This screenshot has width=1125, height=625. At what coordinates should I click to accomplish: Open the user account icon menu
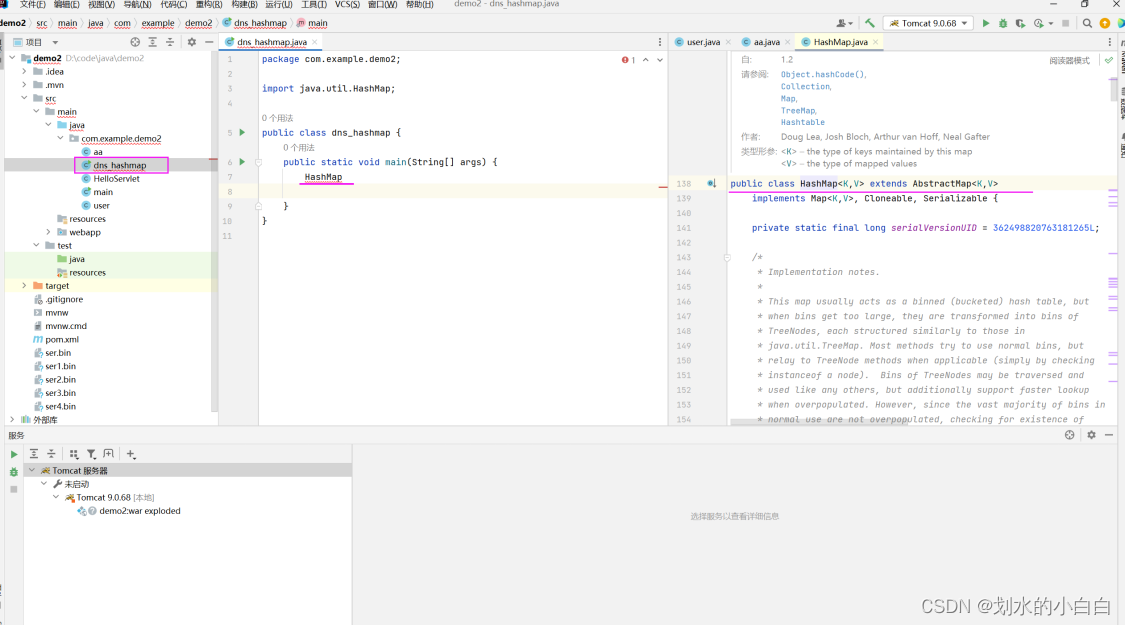[844, 23]
